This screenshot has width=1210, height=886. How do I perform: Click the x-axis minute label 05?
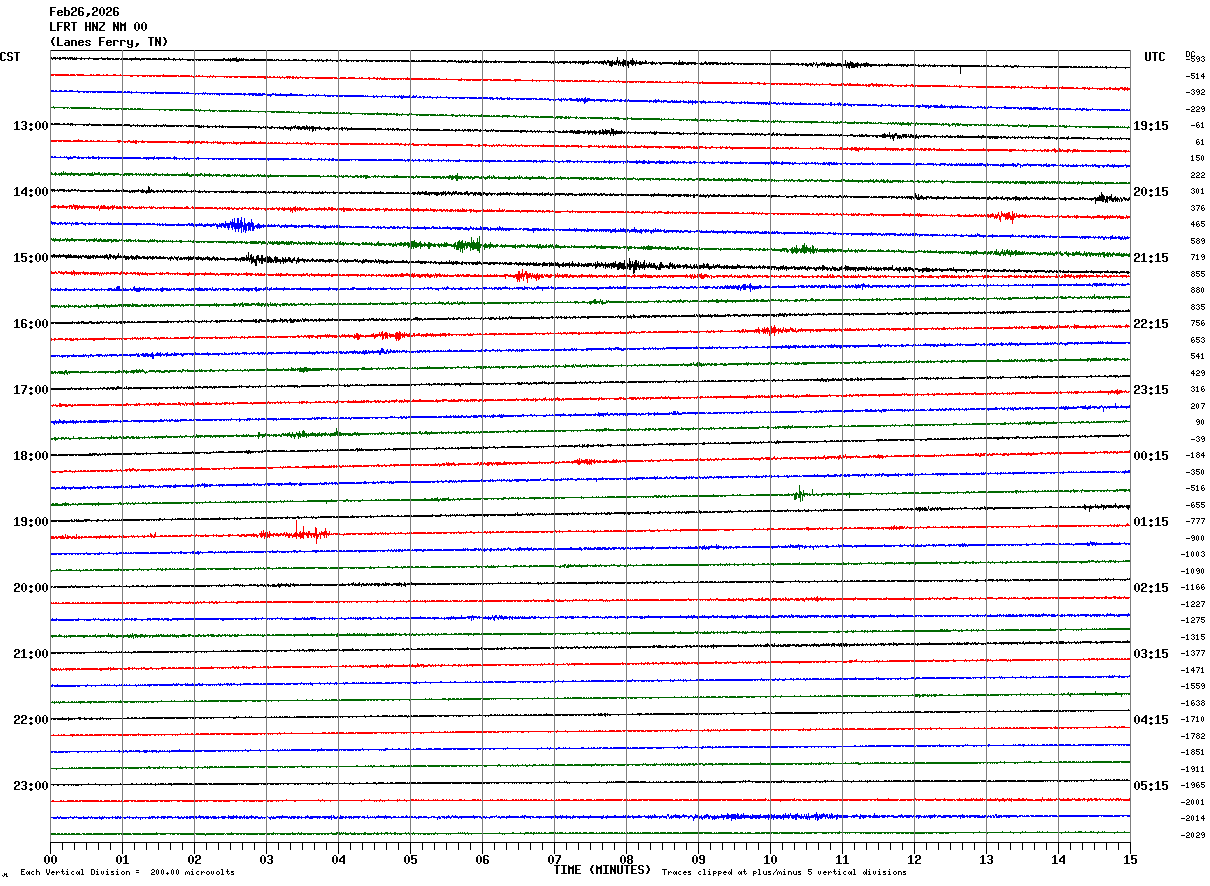pos(410,859)
